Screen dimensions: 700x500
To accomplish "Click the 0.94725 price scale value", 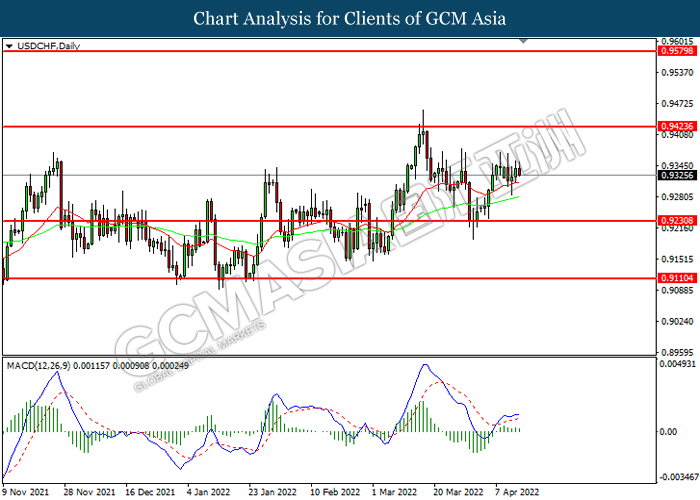I will tap(677, 104).
